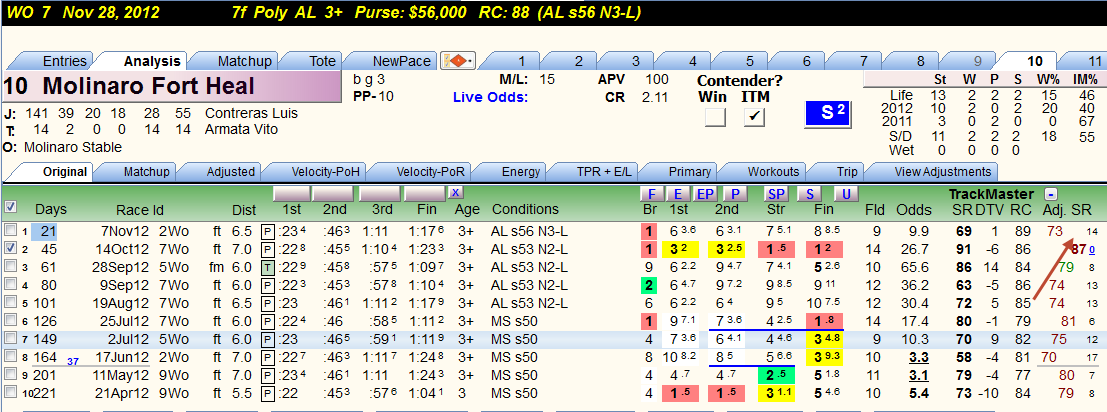Toggle the select-all races checkbox
Viewport: 1107px width, 412px height.
[x=11, y=207]
